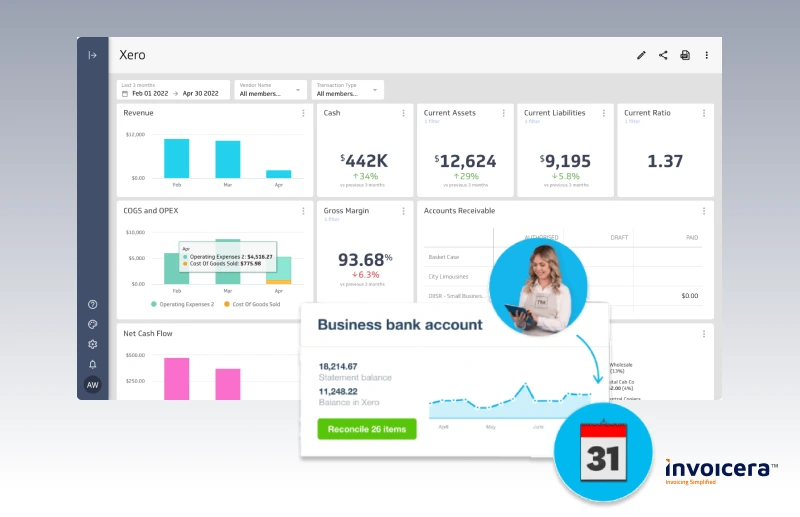Select the Feb revenue bar
The height and width of the screenshot is (517, 800).
(177, 159)
